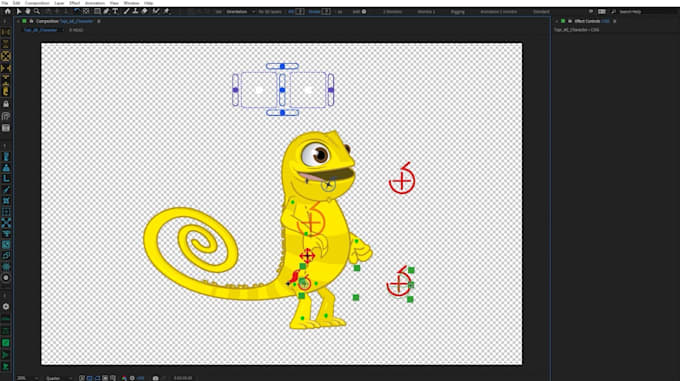Click the settings gear in left sidebar

pyautogui.click(x=6, y=306)
